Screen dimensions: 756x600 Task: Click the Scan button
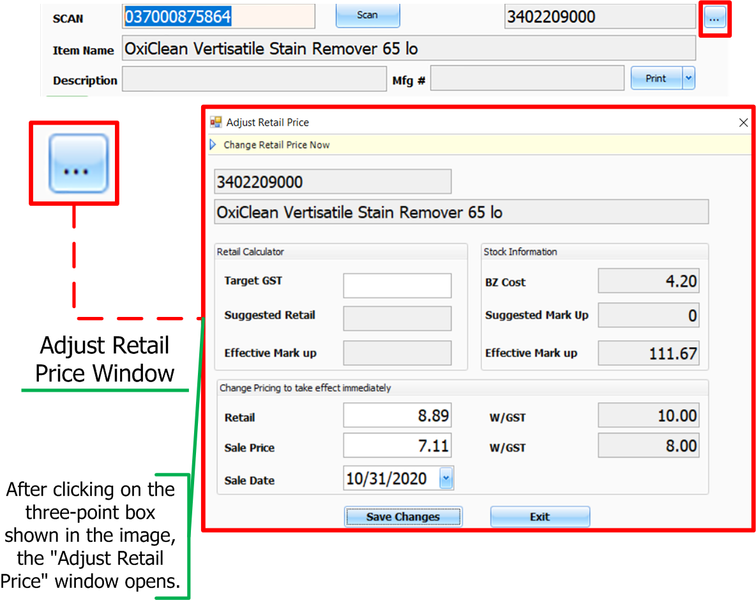pyautogui.click(x=367, y=15)
